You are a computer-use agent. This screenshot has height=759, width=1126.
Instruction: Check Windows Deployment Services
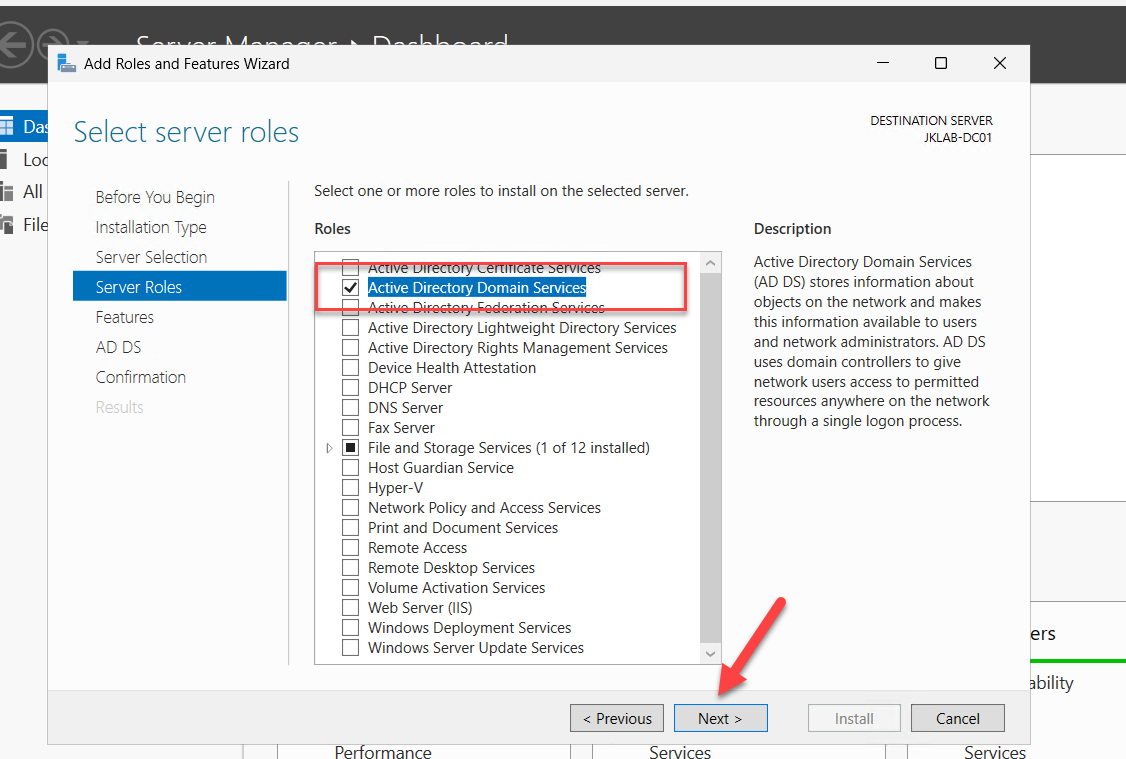click(350, 628)
